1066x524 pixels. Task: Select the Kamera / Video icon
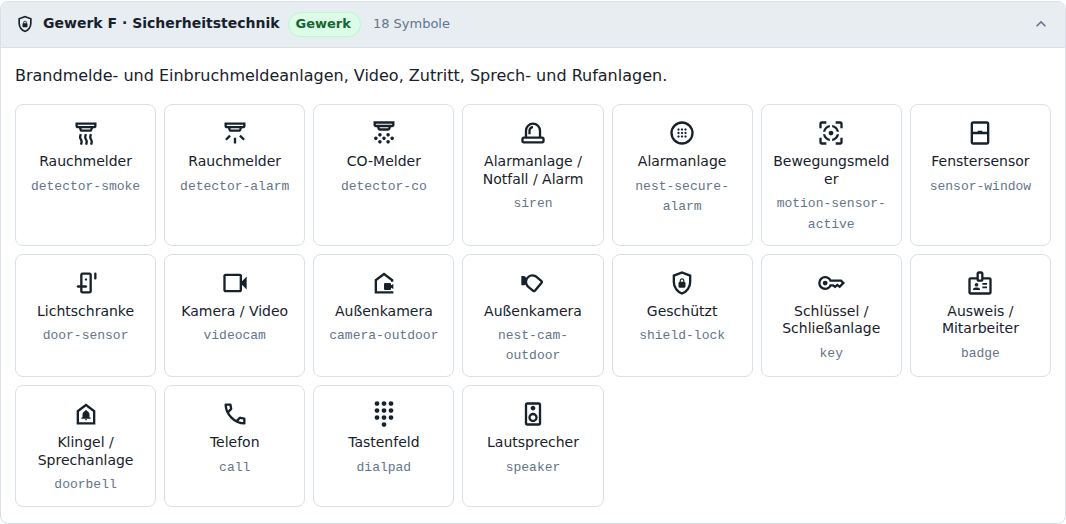pyautogui.click(x=235, y=283)
